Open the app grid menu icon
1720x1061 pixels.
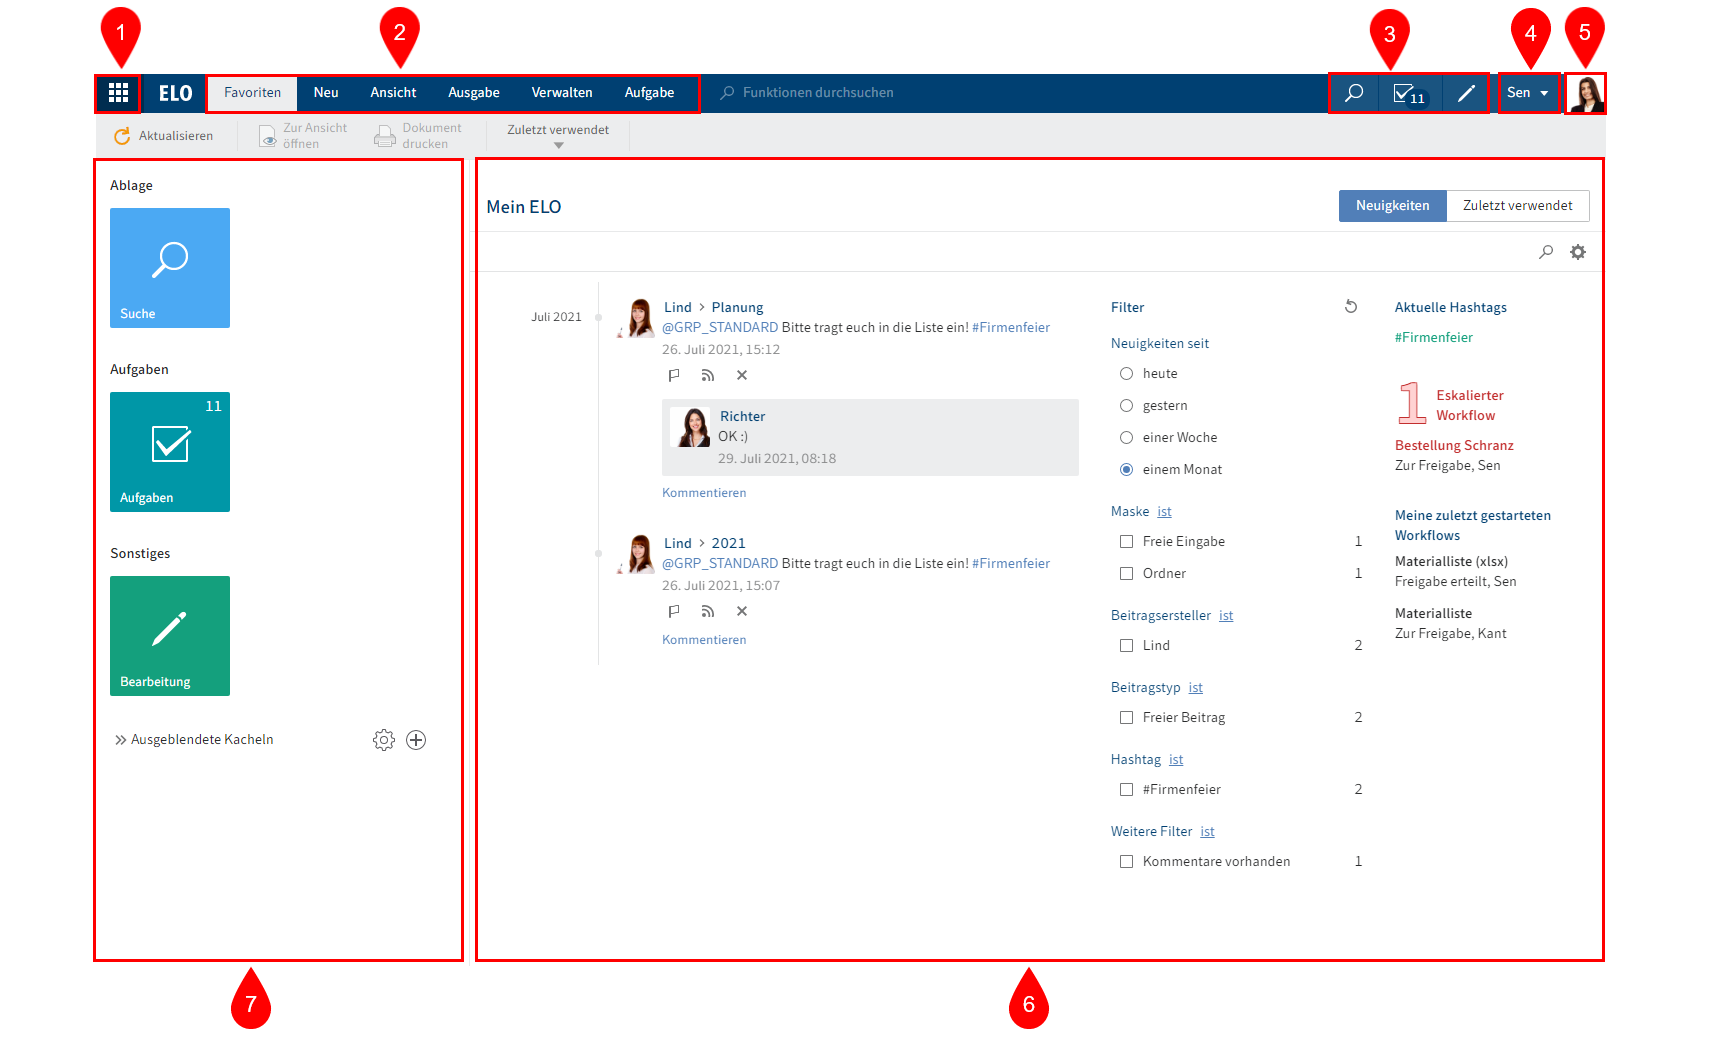[118, 93]
